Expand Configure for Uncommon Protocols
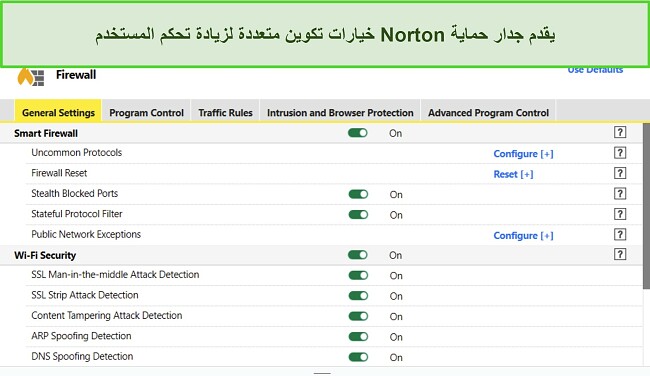 (523, 154)
